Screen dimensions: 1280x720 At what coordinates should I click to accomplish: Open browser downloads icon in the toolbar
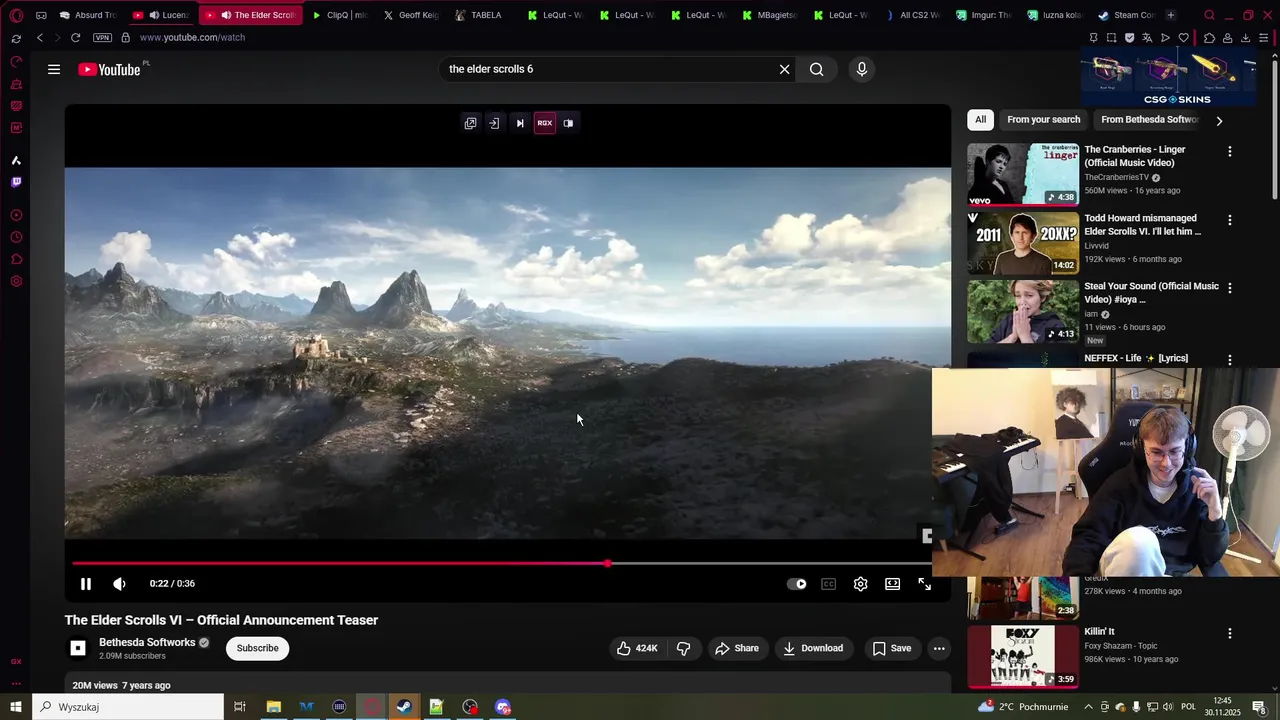(x=1246, y=38)
